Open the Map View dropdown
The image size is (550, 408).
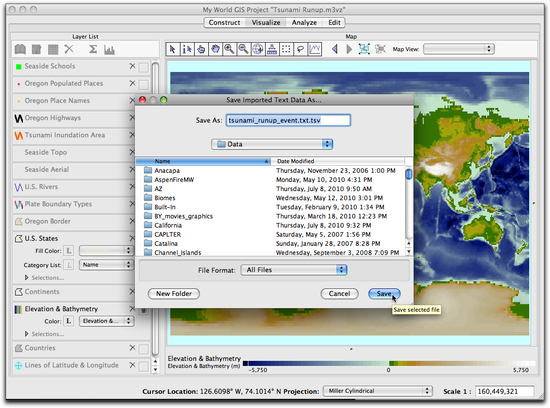[459, 49]
